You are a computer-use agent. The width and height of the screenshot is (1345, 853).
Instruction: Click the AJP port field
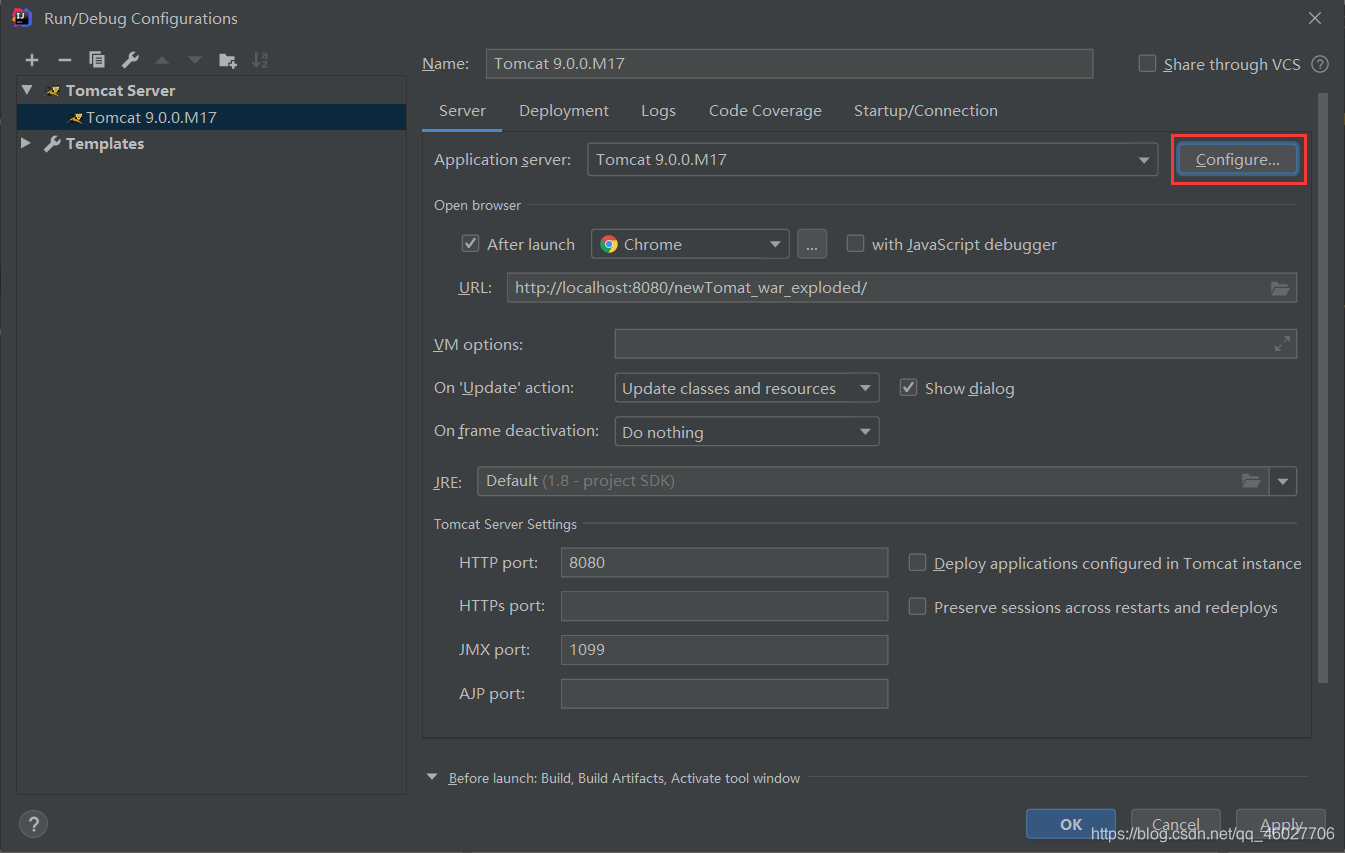click(x=725, y=694)
